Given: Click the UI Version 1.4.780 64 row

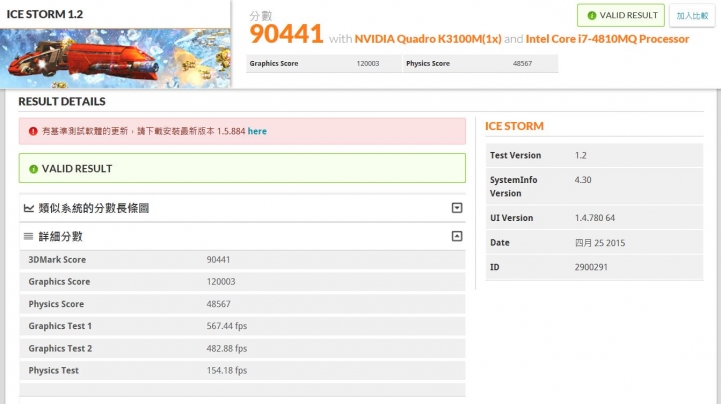Looking at the screenshot, I should pyautogui.click(x=594, y=218).
